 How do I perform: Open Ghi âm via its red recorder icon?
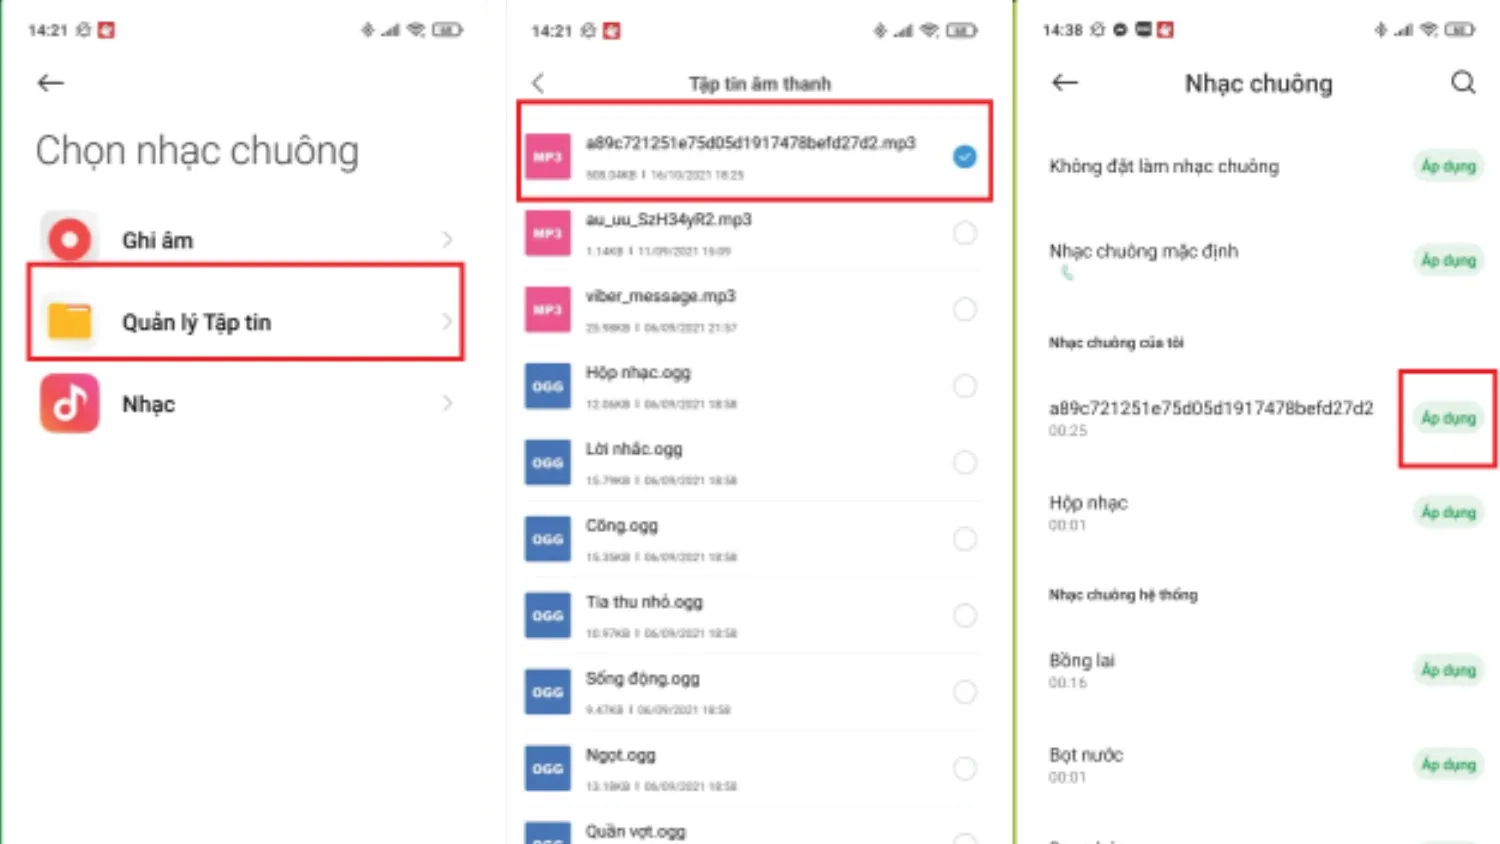coord(68,239)
